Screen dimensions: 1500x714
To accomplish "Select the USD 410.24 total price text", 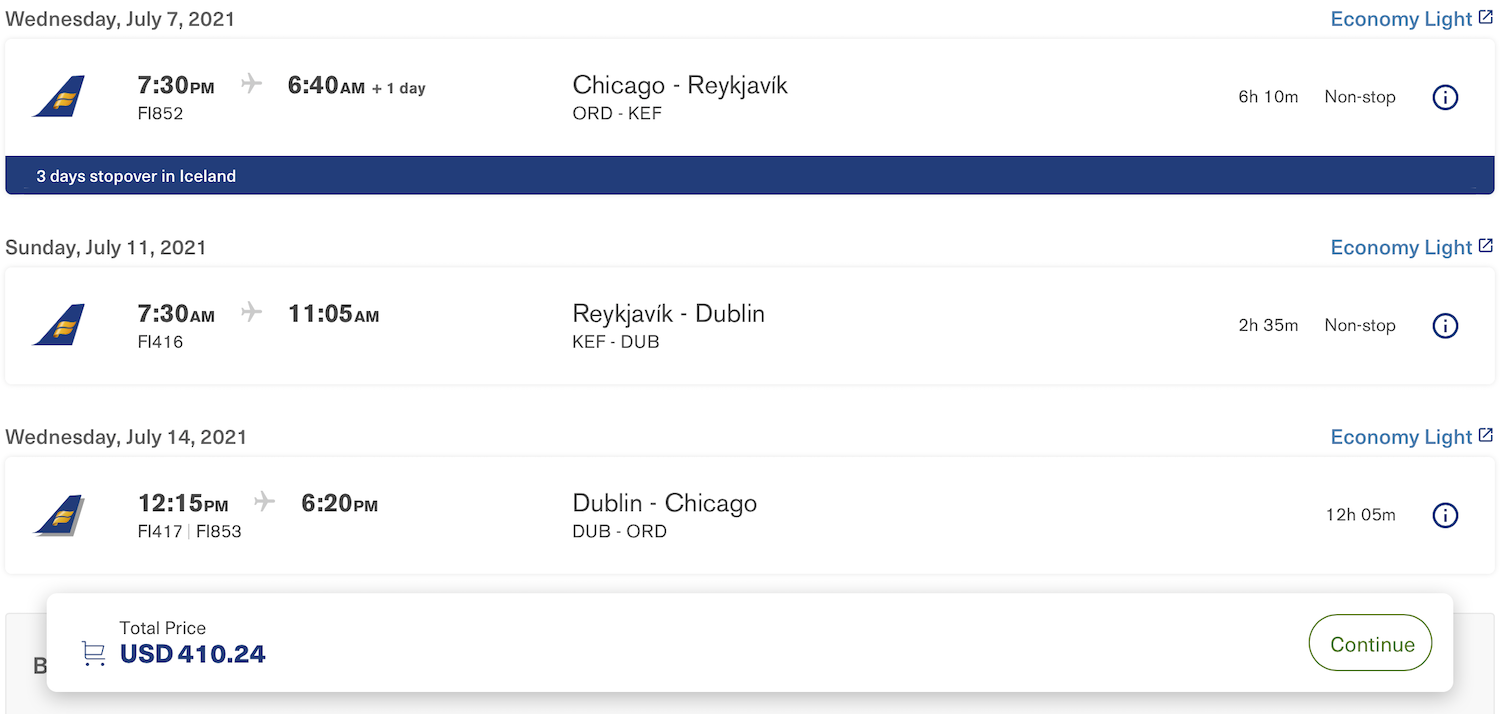I will tap(193, 653).
